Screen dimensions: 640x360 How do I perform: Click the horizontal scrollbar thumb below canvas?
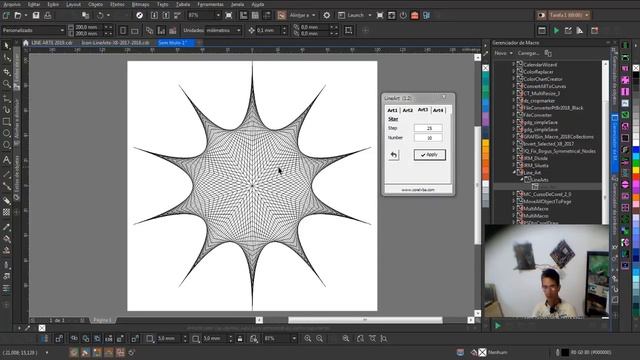coord(365,320)
